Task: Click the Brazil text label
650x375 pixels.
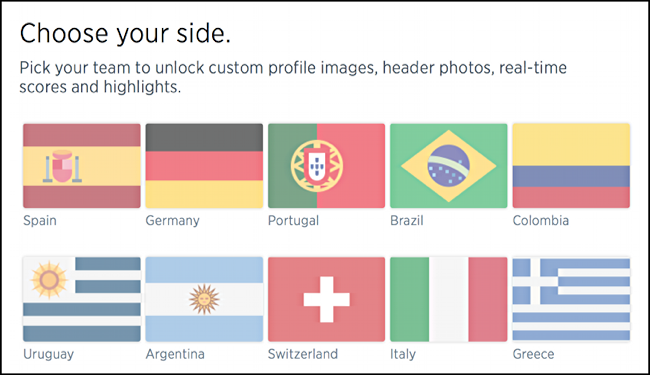Action: 407,220
